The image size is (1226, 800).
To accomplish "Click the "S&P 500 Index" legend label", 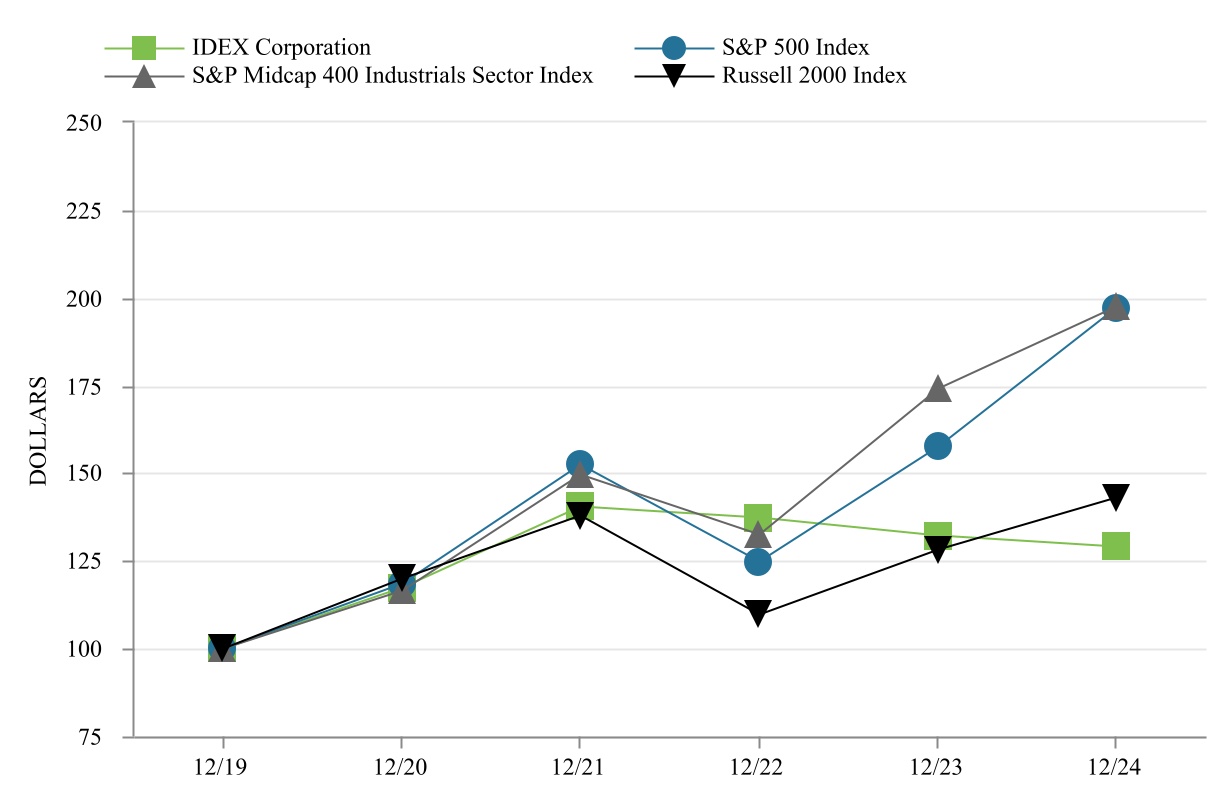I will pos(795,47).
